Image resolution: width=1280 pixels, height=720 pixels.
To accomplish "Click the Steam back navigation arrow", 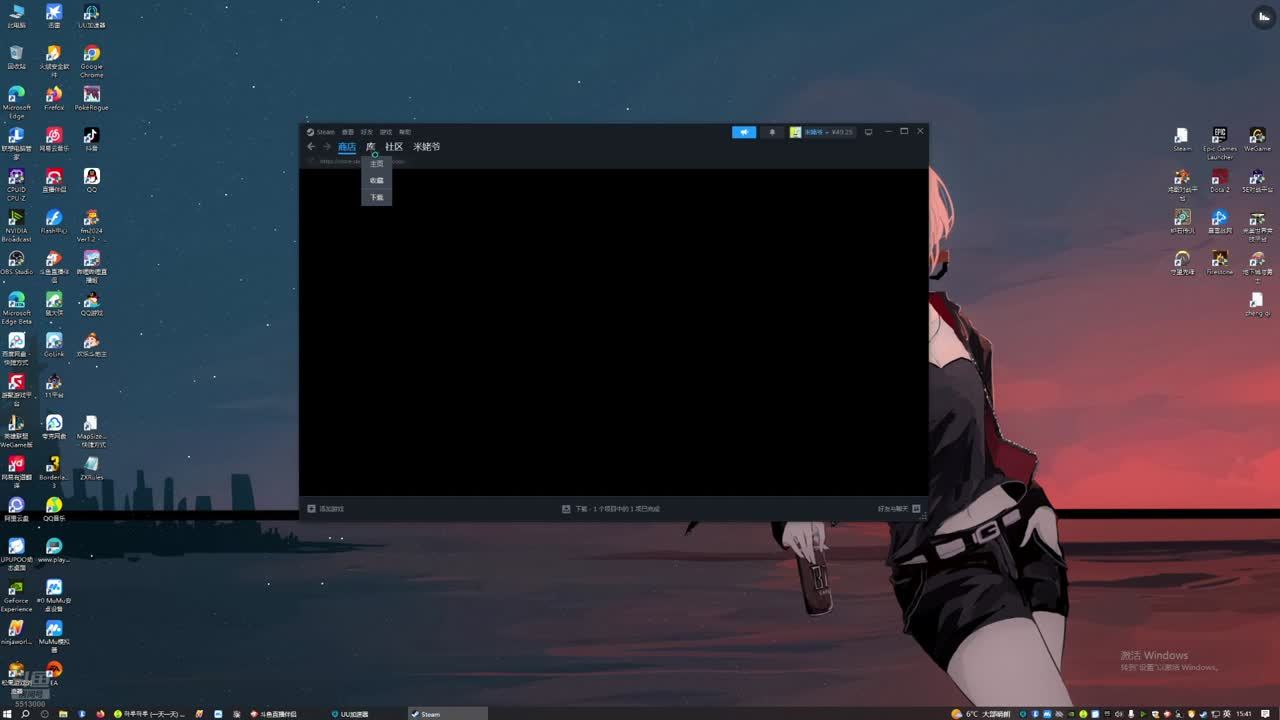I will click(311, 147).
